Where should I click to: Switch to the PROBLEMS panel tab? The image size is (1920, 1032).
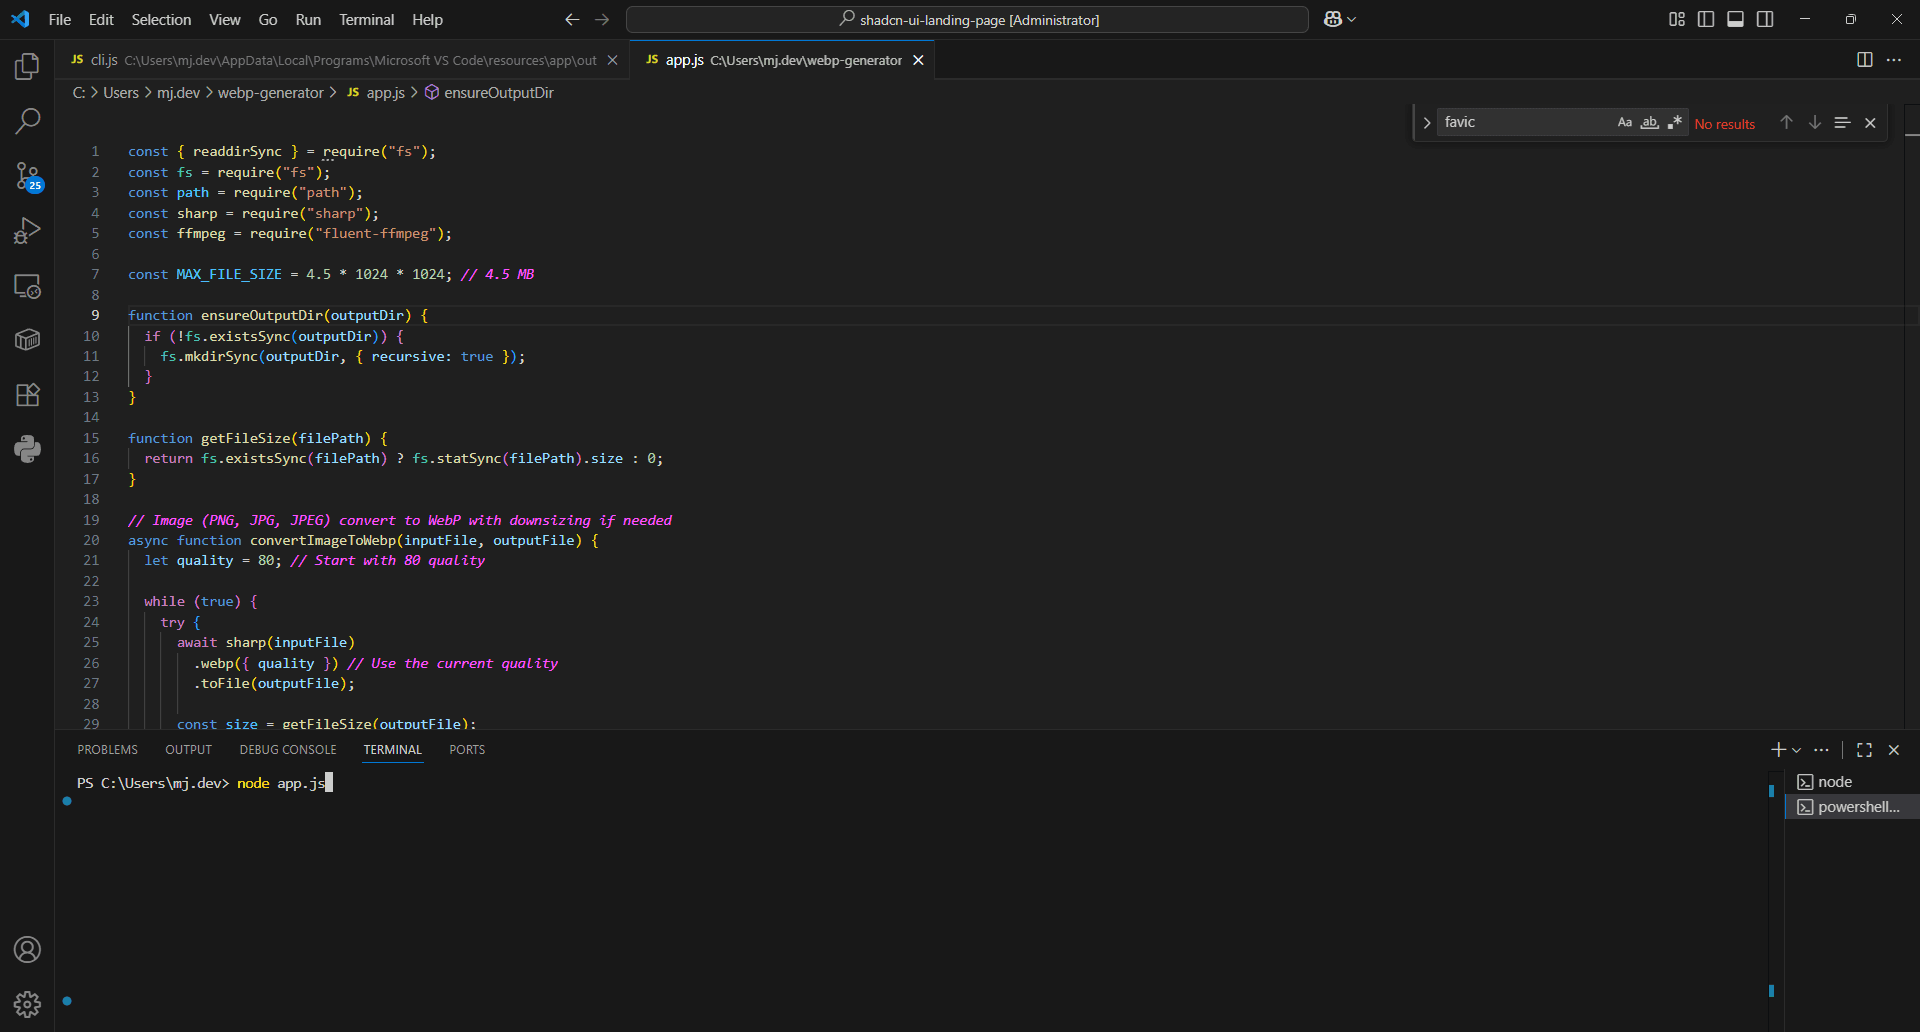tap(107, 750)
